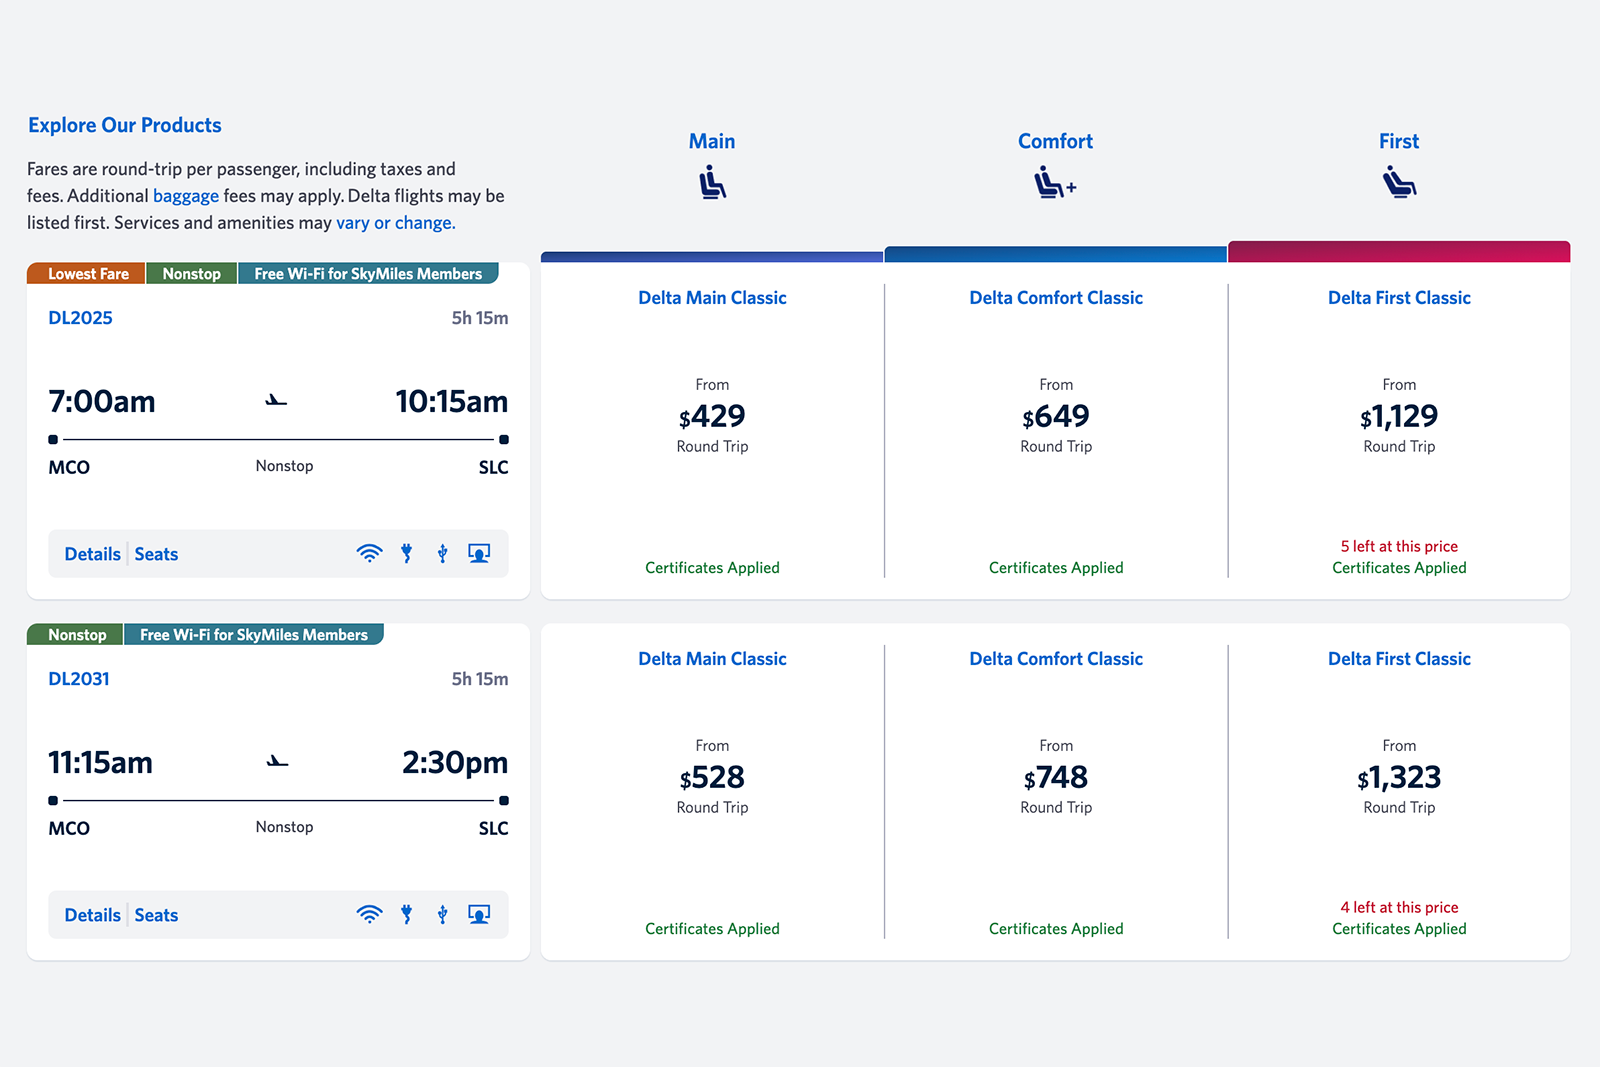Click the power outlet icon for DL2031
Screen dimensions: 1600x1067
tap(407, 915)
